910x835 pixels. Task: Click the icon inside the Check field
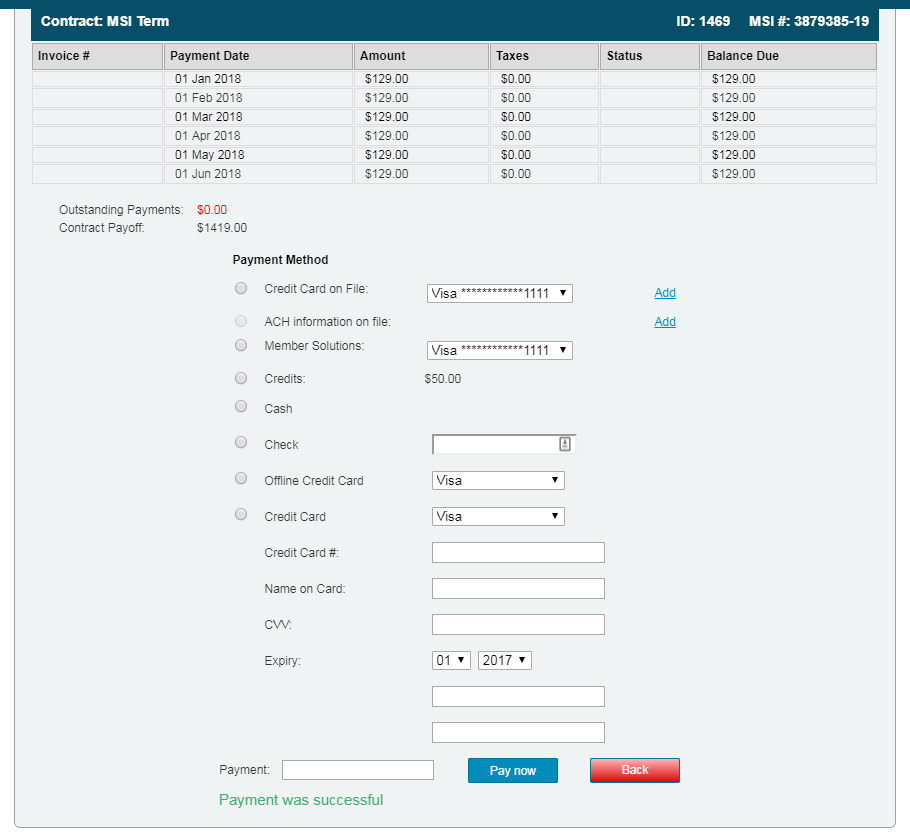pyautogui.click(x=564, y=445)
